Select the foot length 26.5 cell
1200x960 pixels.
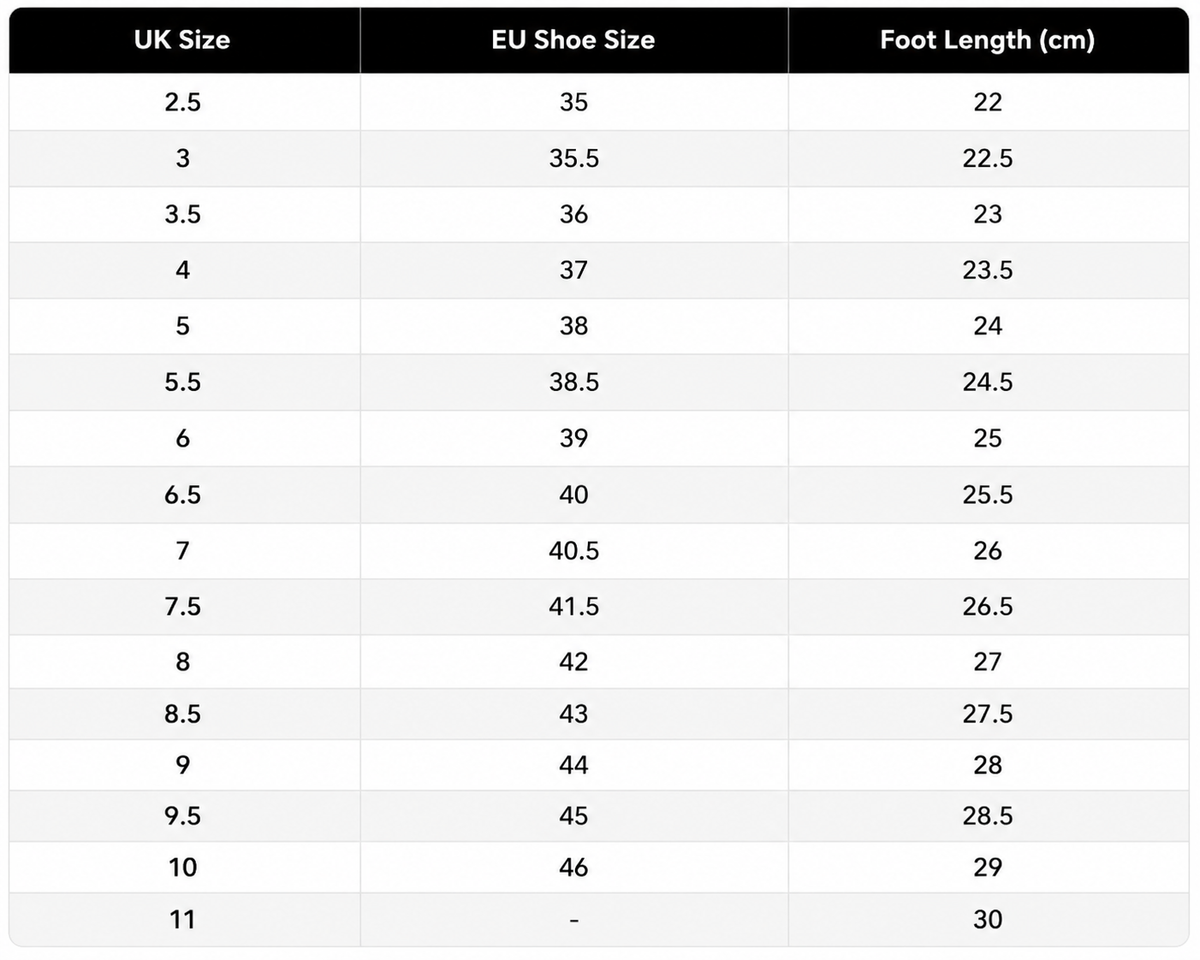tap(988, 607)
